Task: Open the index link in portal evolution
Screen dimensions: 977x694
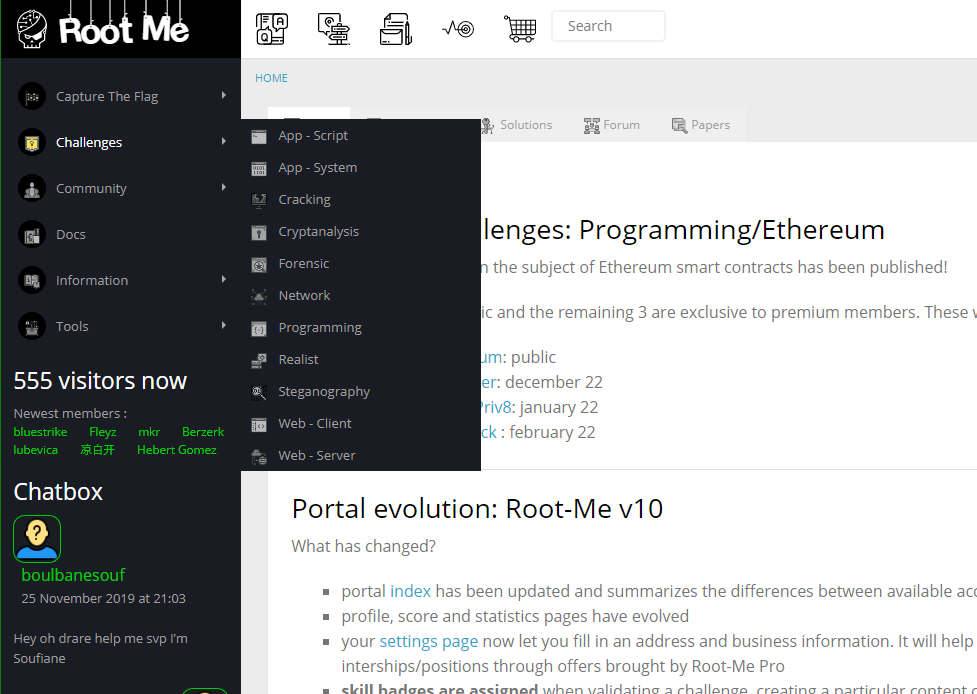Action: click(410, 591)
